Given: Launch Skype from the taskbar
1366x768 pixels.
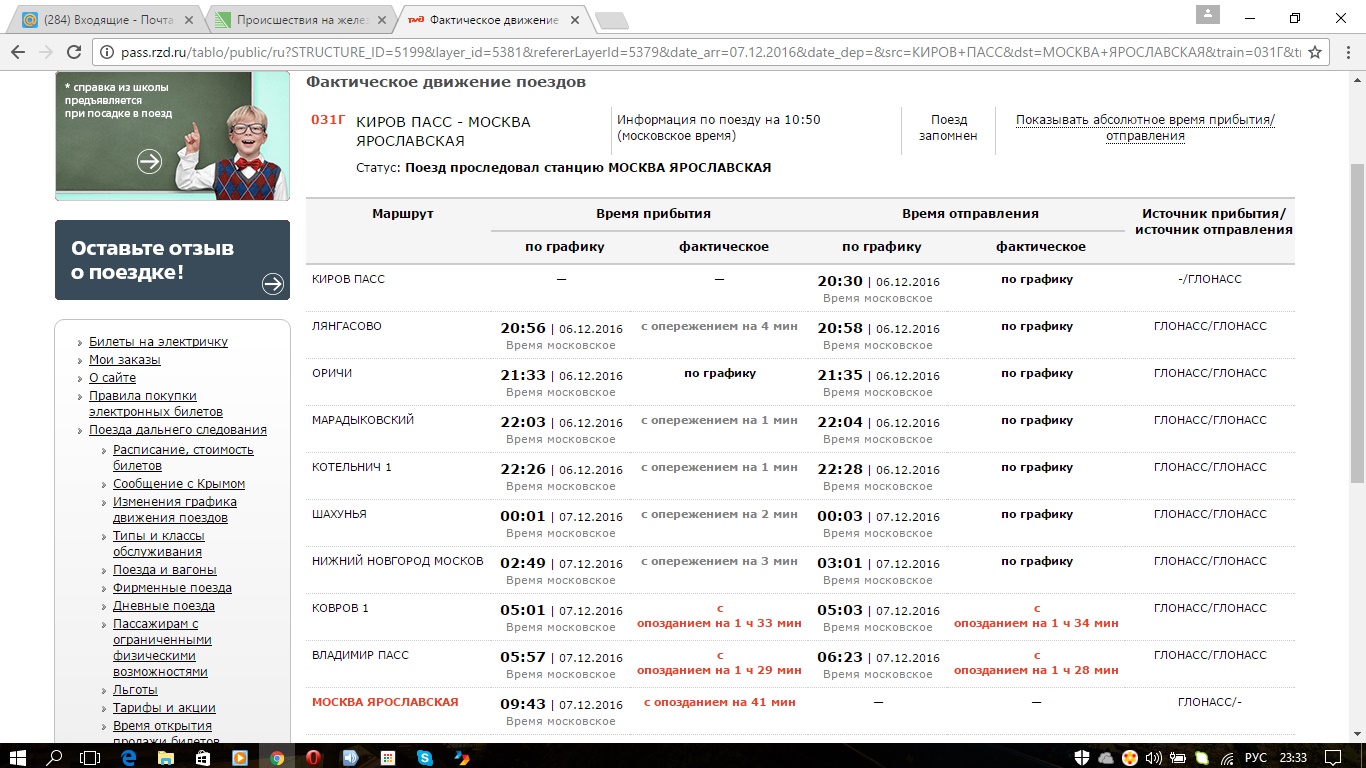Looking at the screenshot, I should click(x=424, y=757).
